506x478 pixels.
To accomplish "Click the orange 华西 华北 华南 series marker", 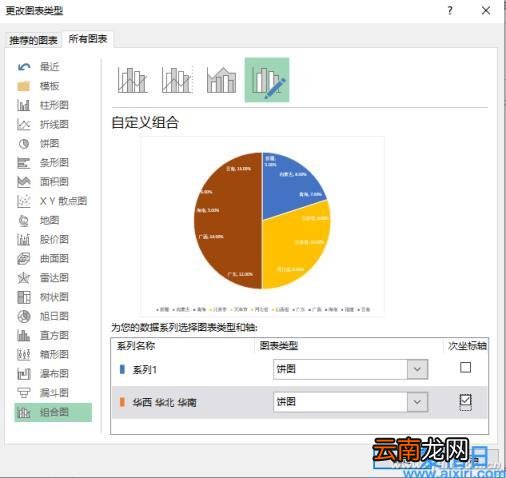I will pyautogui.click(x=122, y=402).
